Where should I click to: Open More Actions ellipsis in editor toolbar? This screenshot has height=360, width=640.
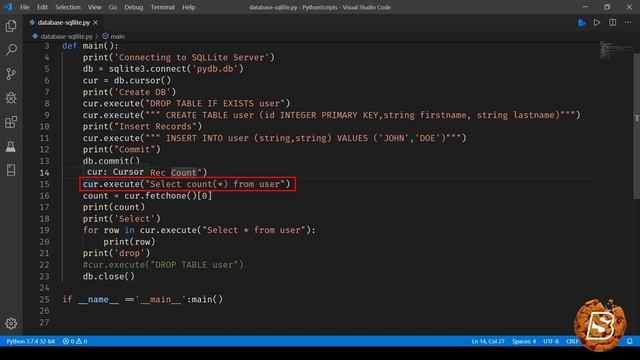[x=628, y=22]
